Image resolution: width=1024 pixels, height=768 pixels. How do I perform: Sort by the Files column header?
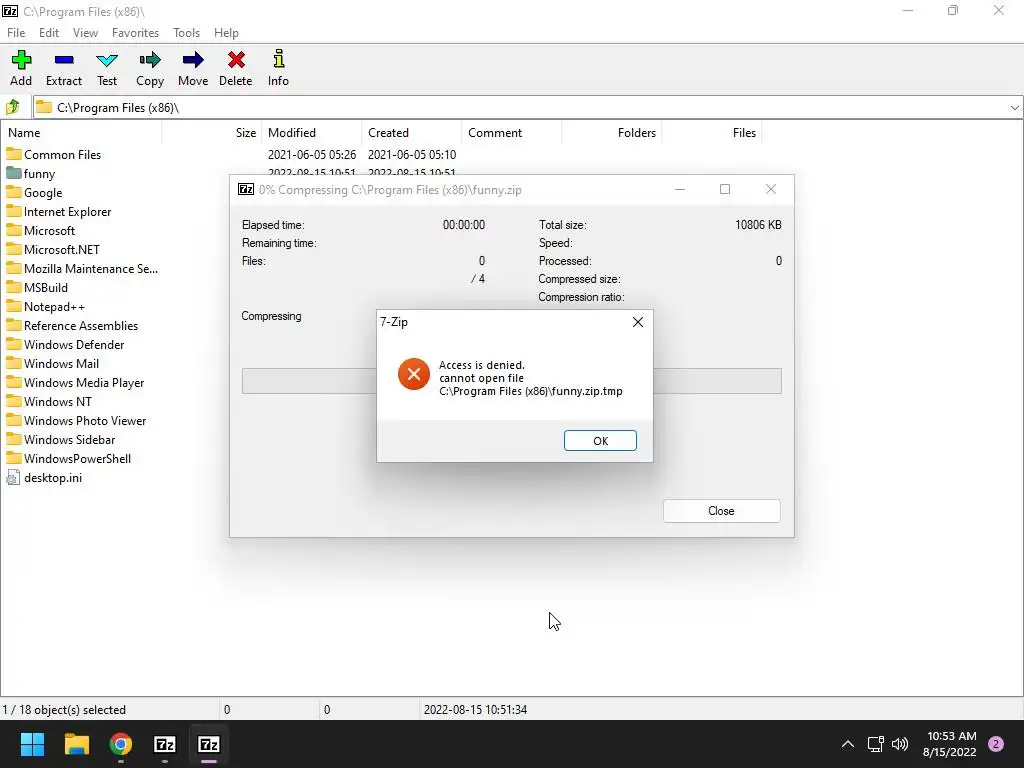(712, 133)
